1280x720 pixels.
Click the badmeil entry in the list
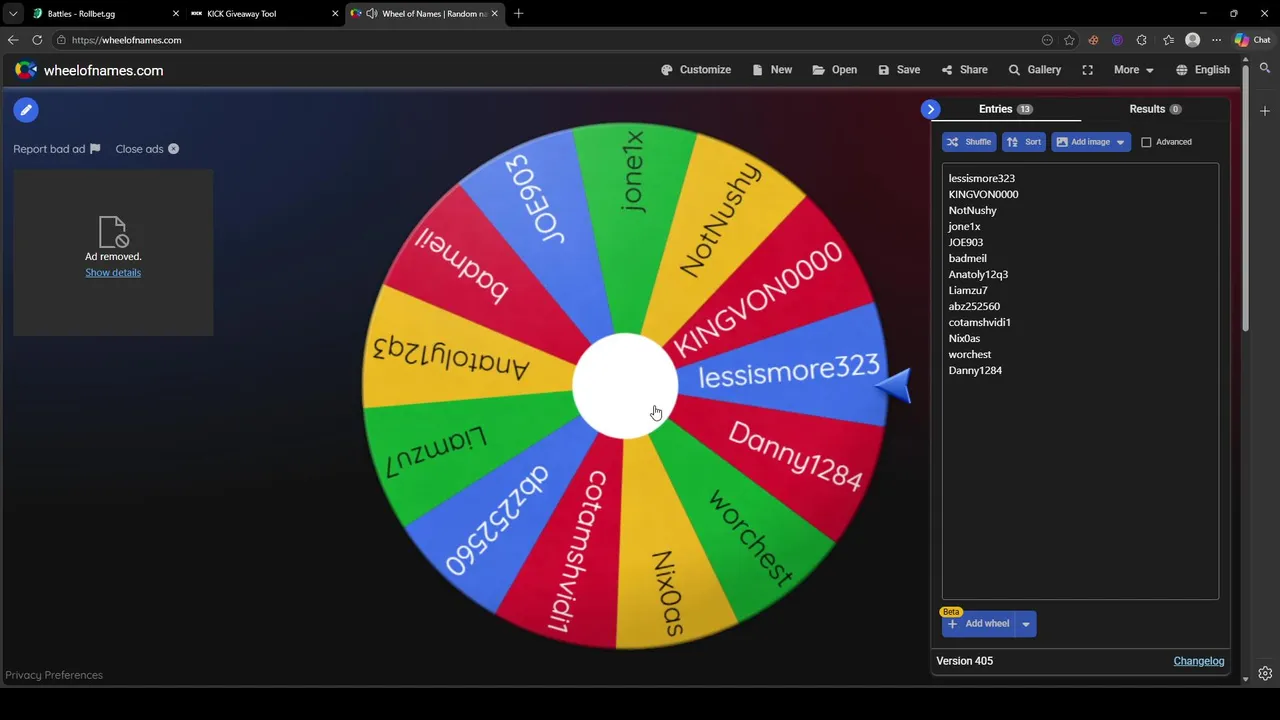968,258
